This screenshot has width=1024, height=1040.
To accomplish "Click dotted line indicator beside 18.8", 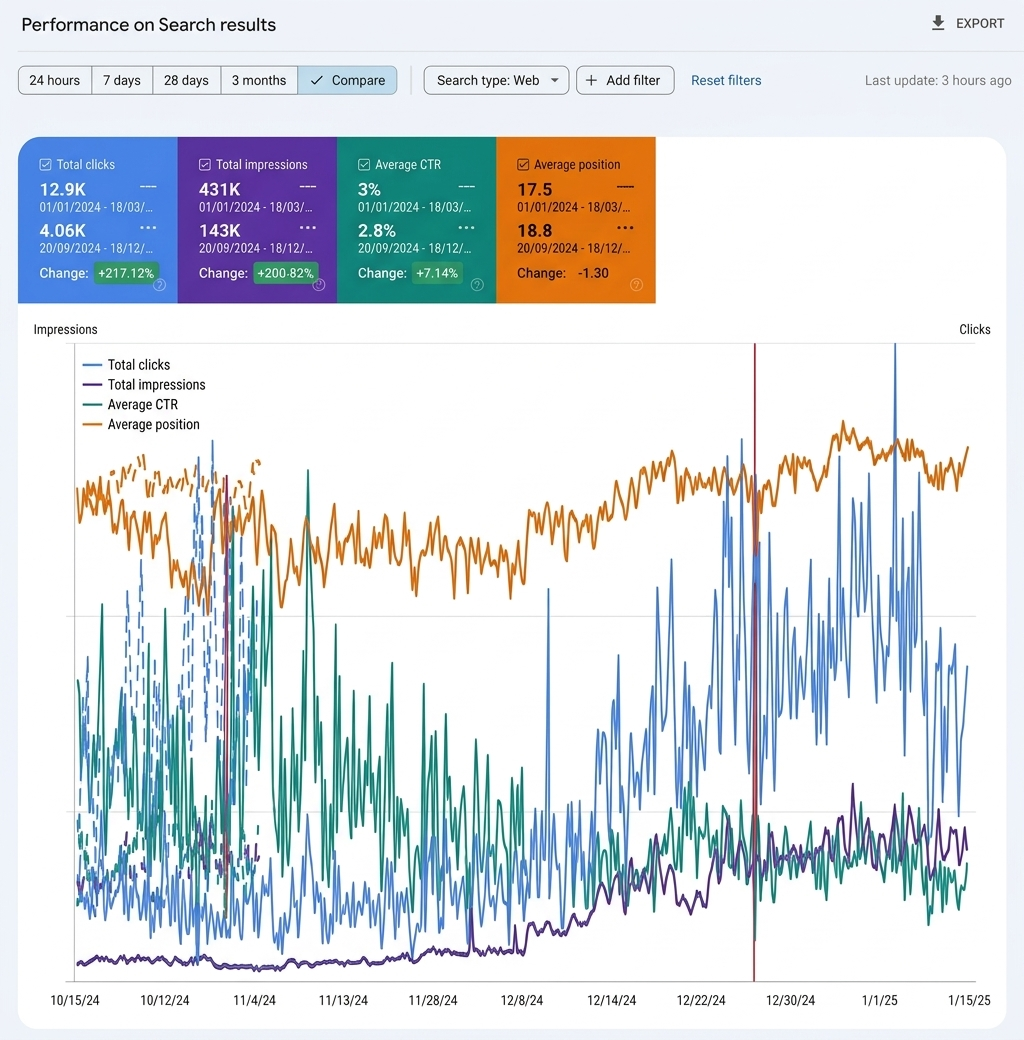I will tap(625, 228).
